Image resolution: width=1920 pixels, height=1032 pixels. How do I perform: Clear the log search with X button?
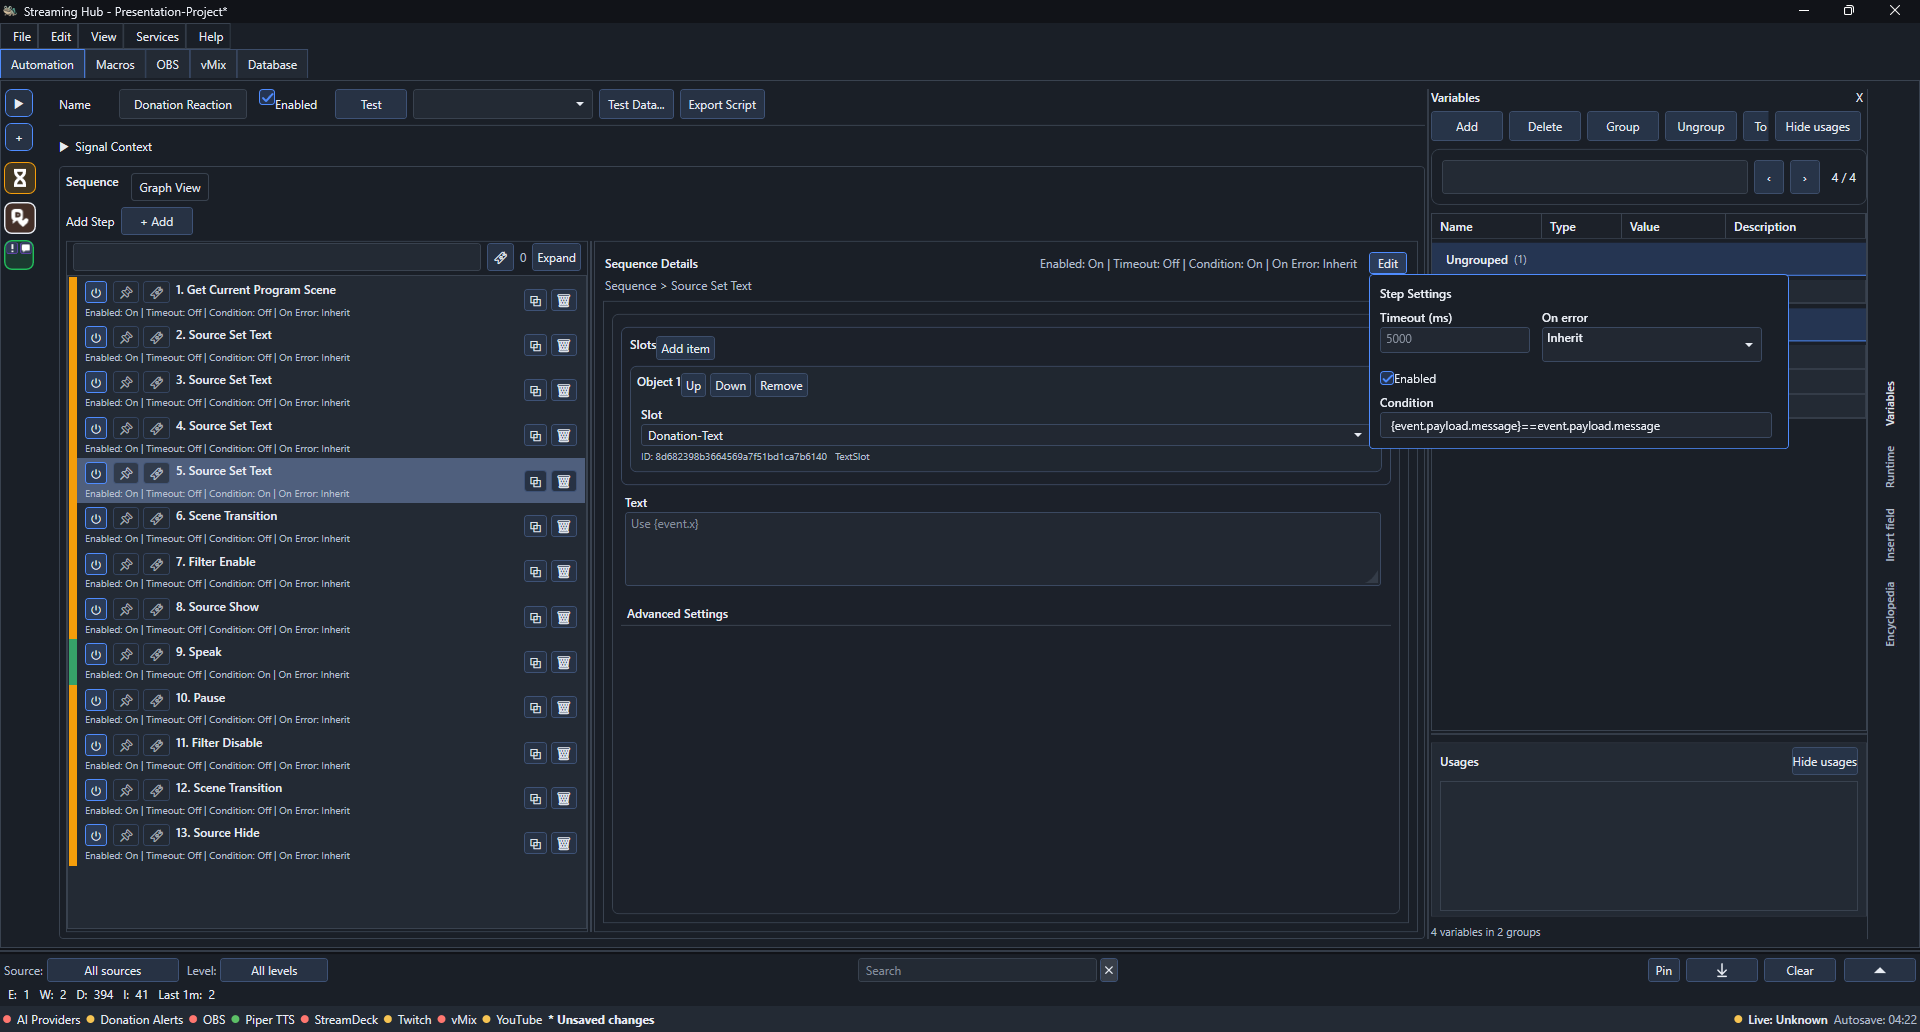tap(1109, 970)
